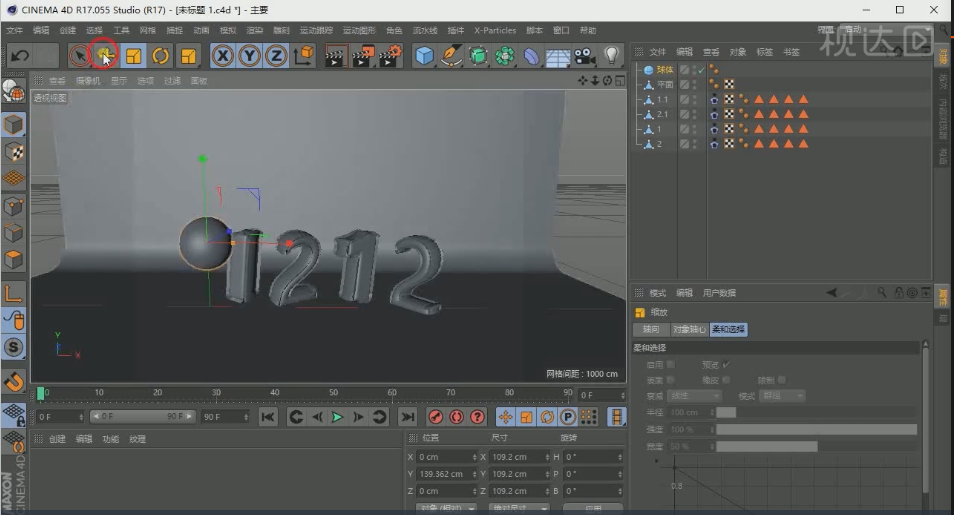Toggle the visibility dots of the 平面 object
Image resolution: width=954 pixels, height=515 pixels.
tap(694, 85)
